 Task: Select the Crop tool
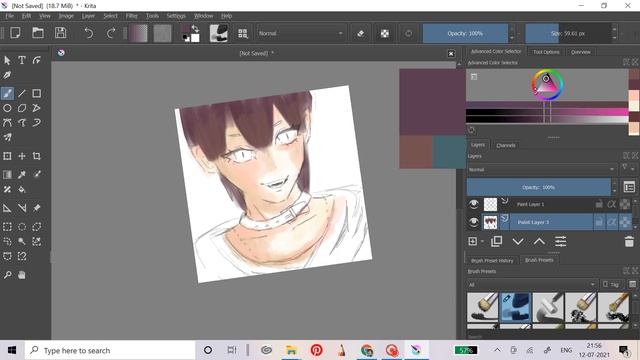pyautogui.click(x=37, y=156)
